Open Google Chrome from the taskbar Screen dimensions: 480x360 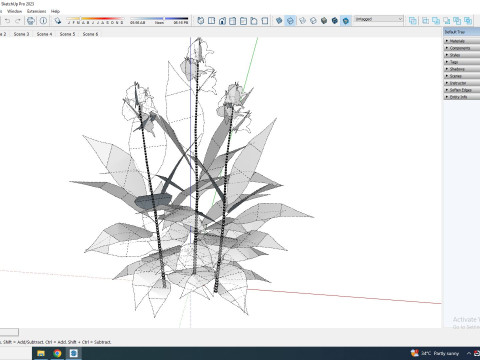coord(57,353)
